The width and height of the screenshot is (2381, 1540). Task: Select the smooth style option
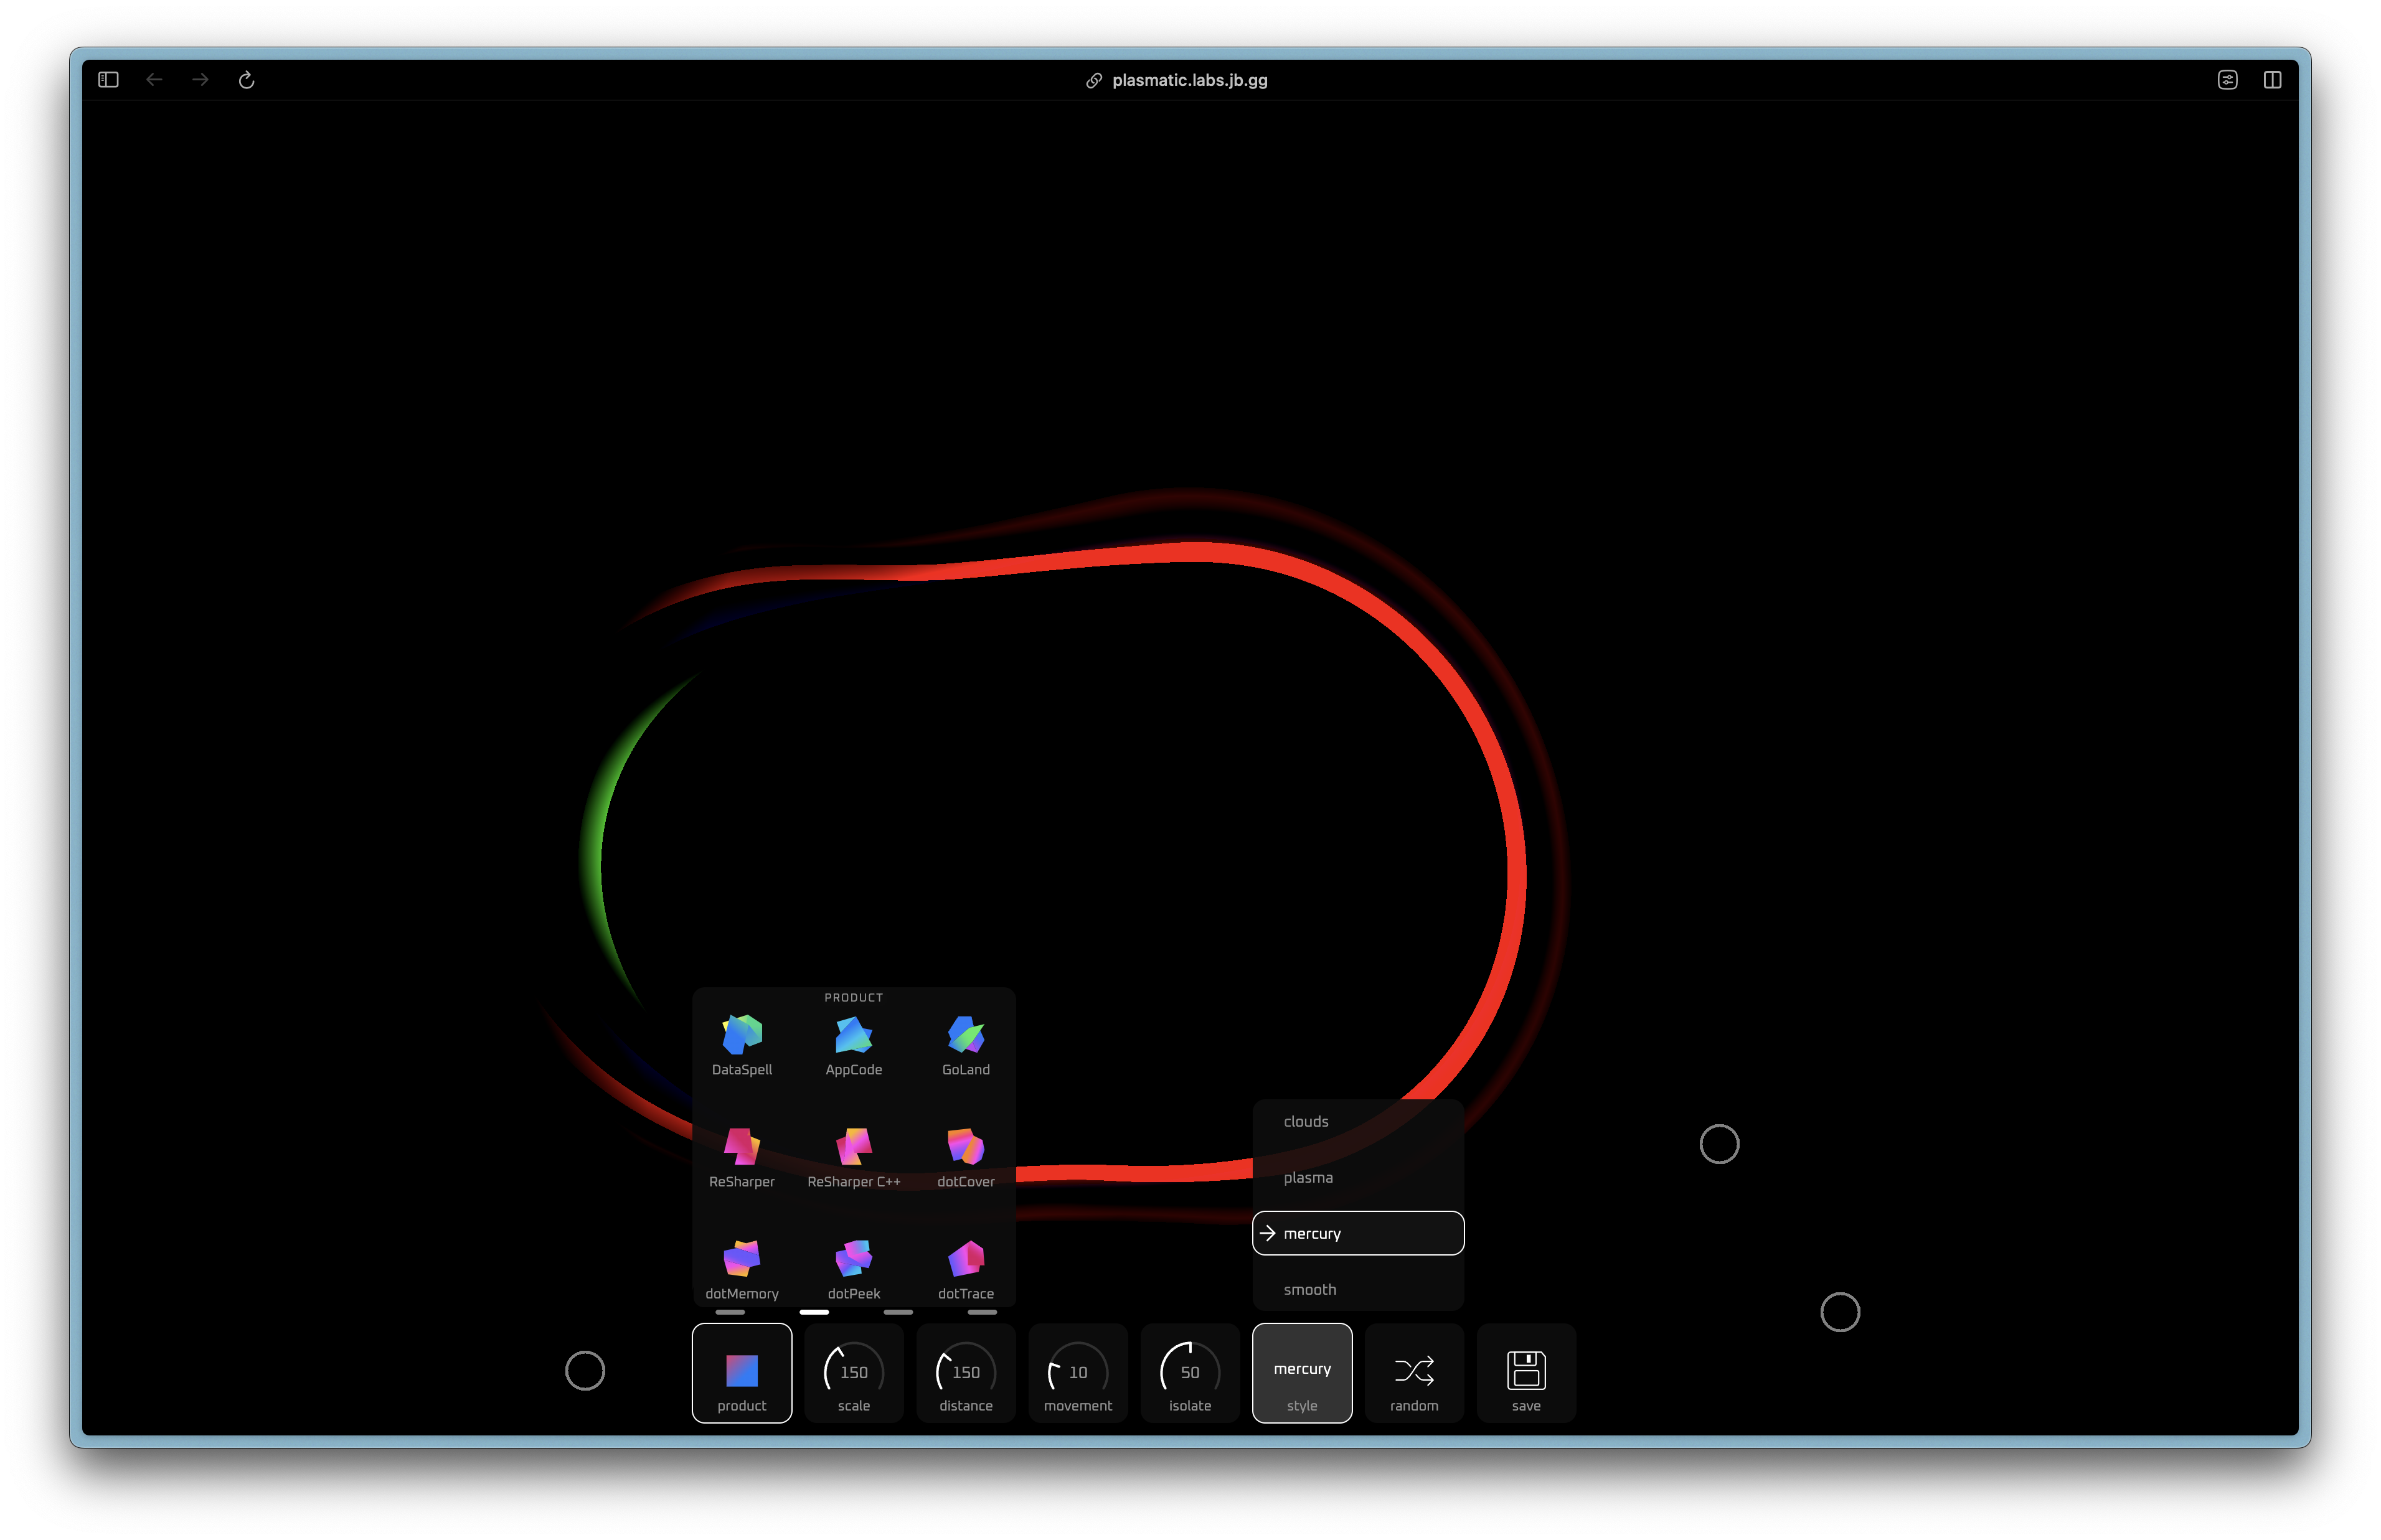(1357, 1289)
